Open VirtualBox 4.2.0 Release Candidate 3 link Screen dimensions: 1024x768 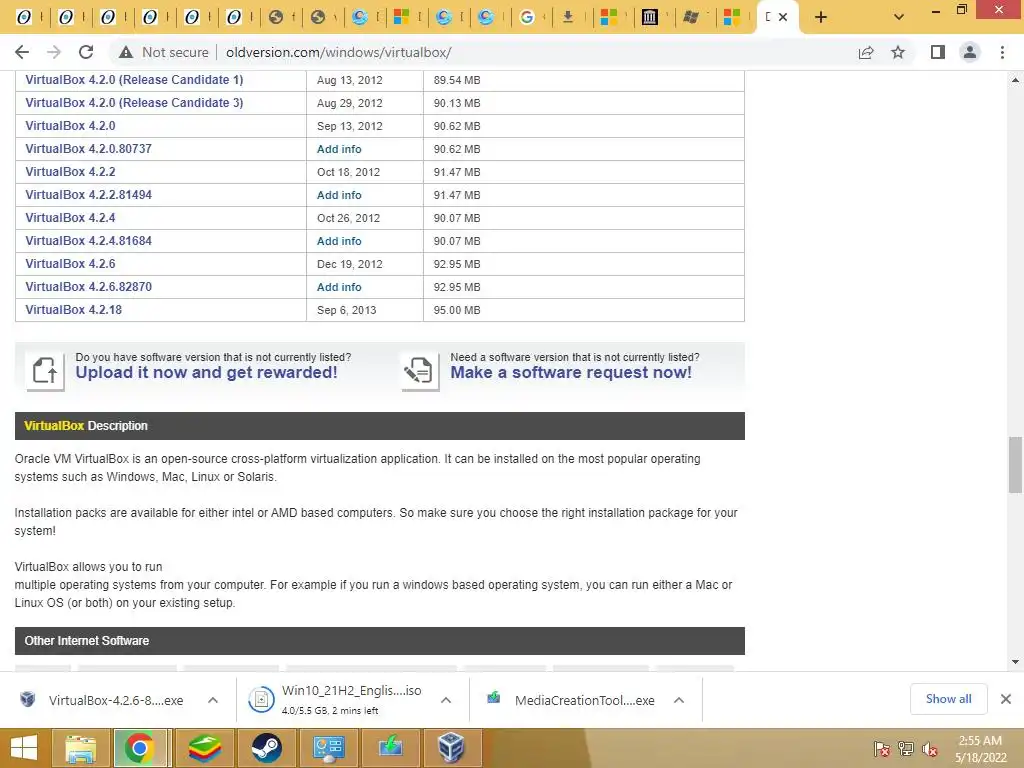(134, 103)
